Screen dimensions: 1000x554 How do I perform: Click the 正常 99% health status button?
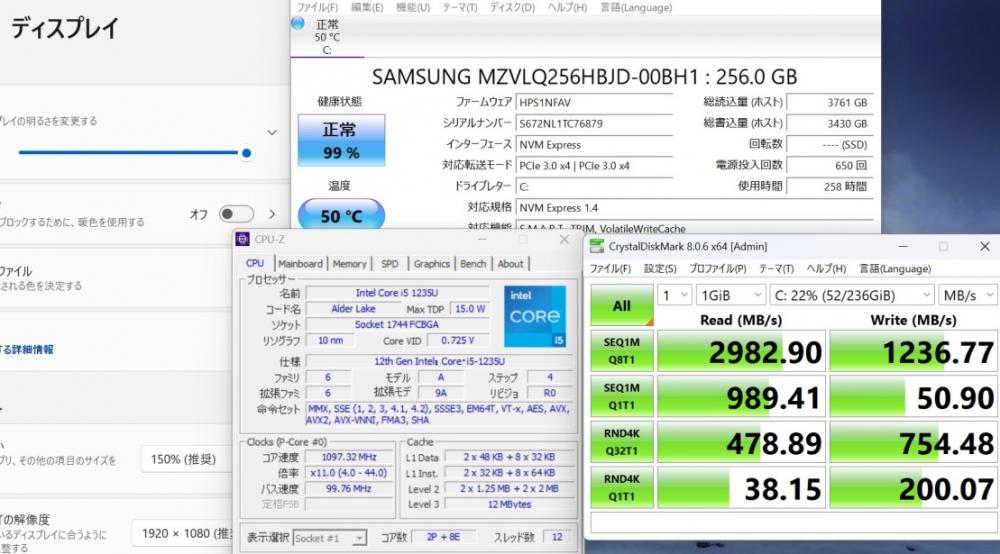pyautogui.click(x=341, y=140)
